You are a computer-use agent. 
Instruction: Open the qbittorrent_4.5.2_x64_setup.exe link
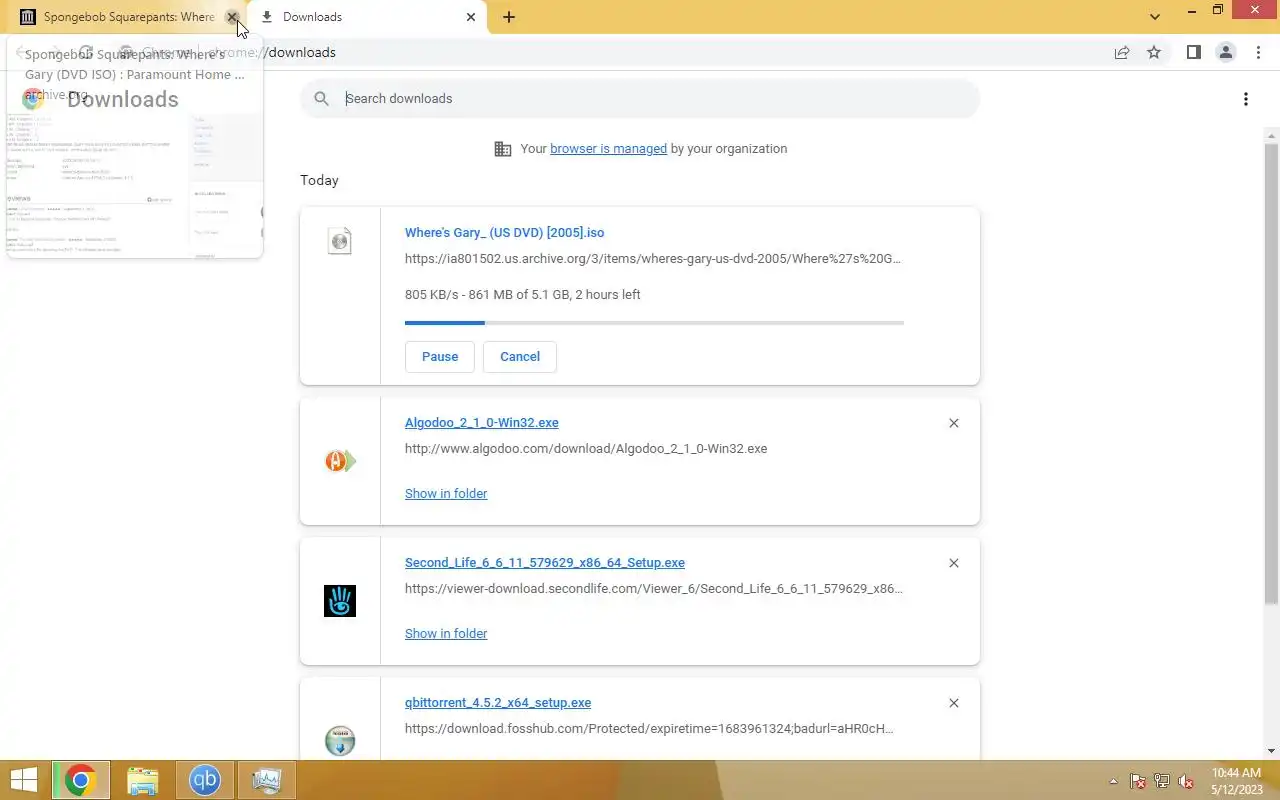[x=498, y=702]
